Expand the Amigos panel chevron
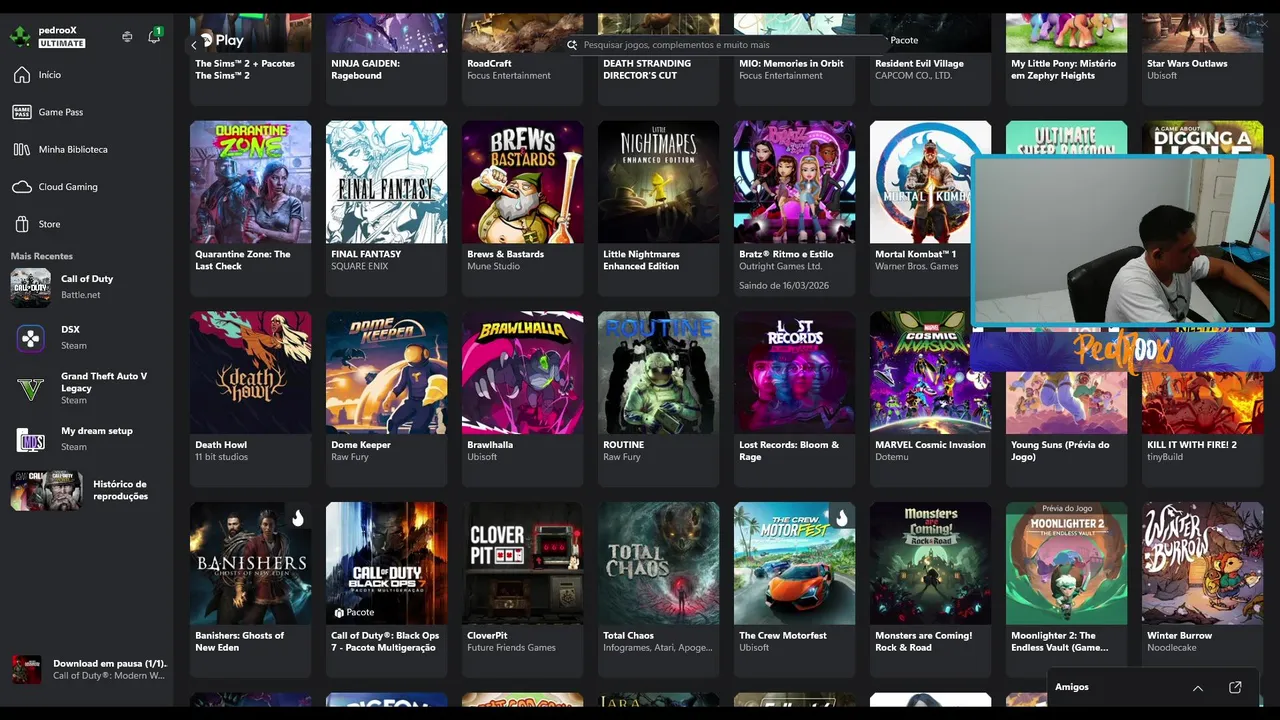 tap(1198, 688)
